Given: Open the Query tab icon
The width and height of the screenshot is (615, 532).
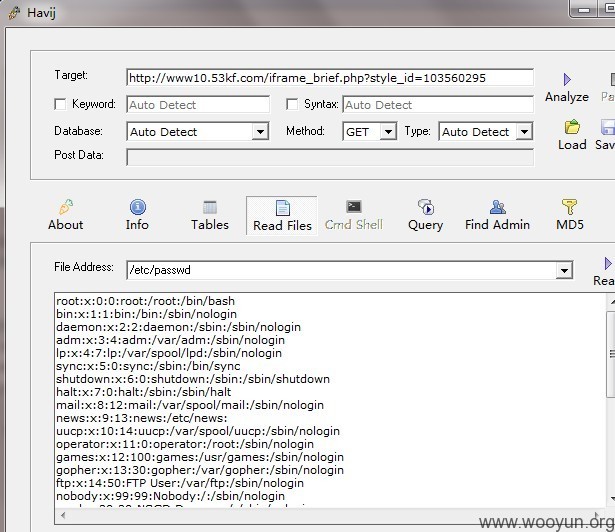Looking at the screenshot, I should pos(426,207).
